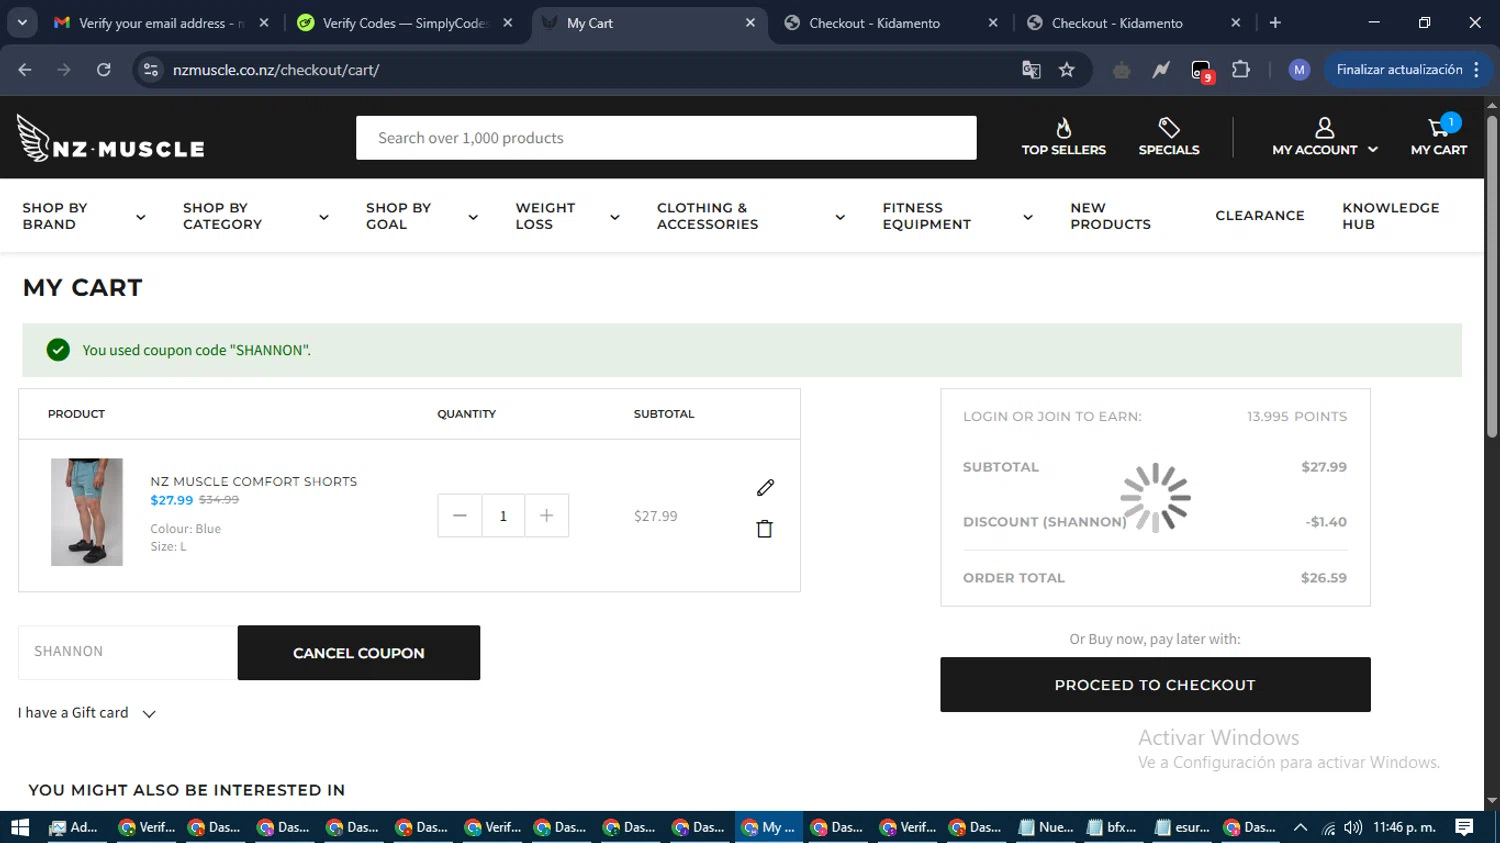Show hidden tray icons chevron

(x=1300, y=827)
